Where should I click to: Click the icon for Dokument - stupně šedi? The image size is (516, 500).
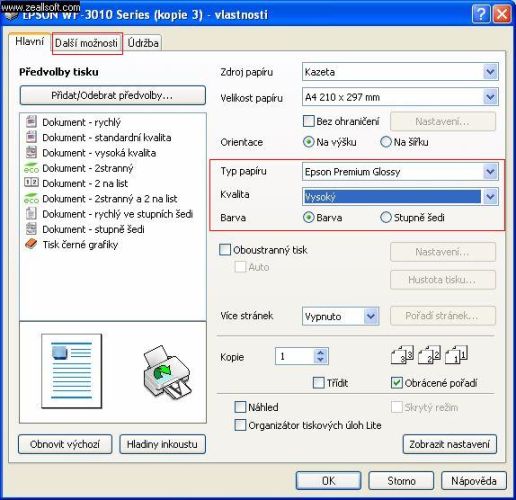coord(31,229)
